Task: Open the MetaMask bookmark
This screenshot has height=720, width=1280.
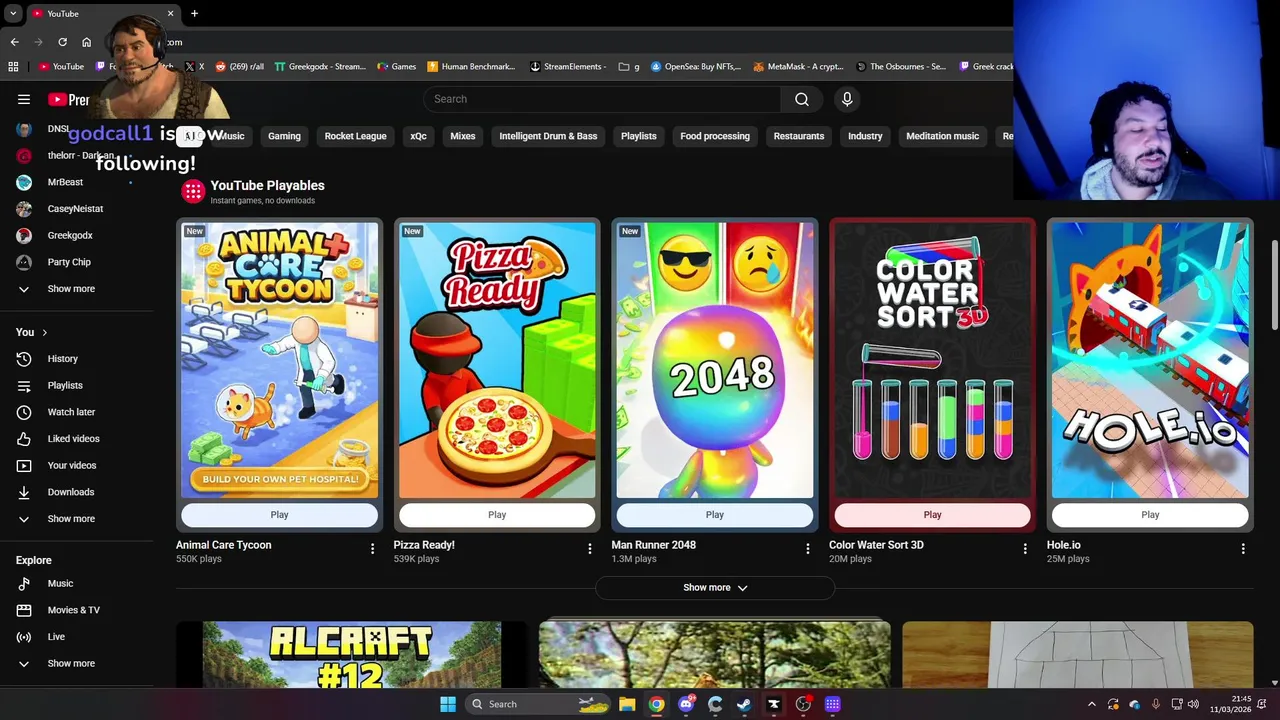Action: pyautogui.click(x=798, y=67)
